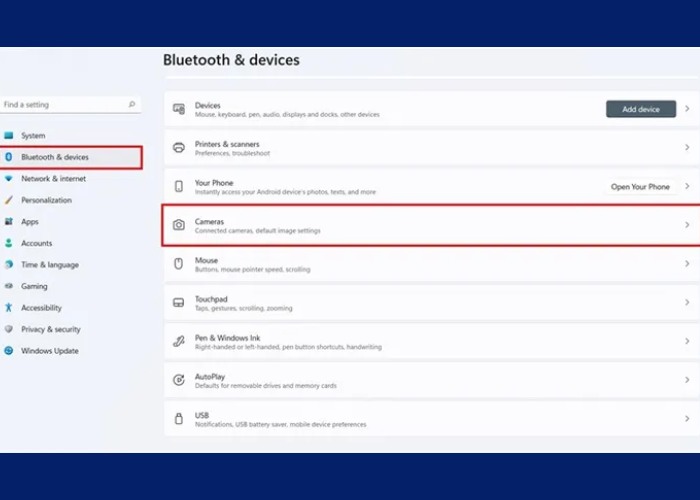
Task: Go to Windows Update section
Action: (x=49, y=351)
